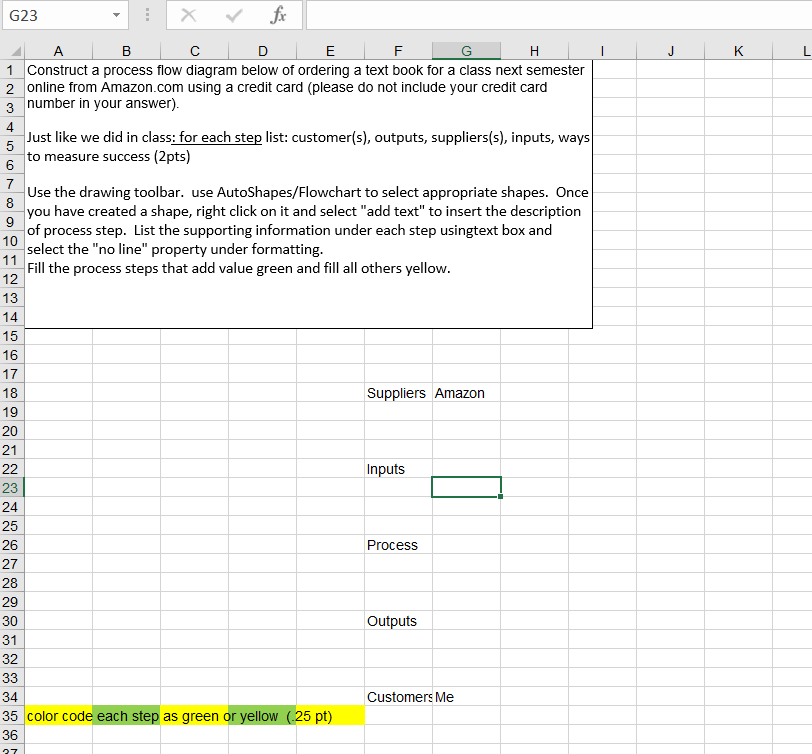Select column B header
Viewport: 812px width, 754px height.
tap(126, 51)
